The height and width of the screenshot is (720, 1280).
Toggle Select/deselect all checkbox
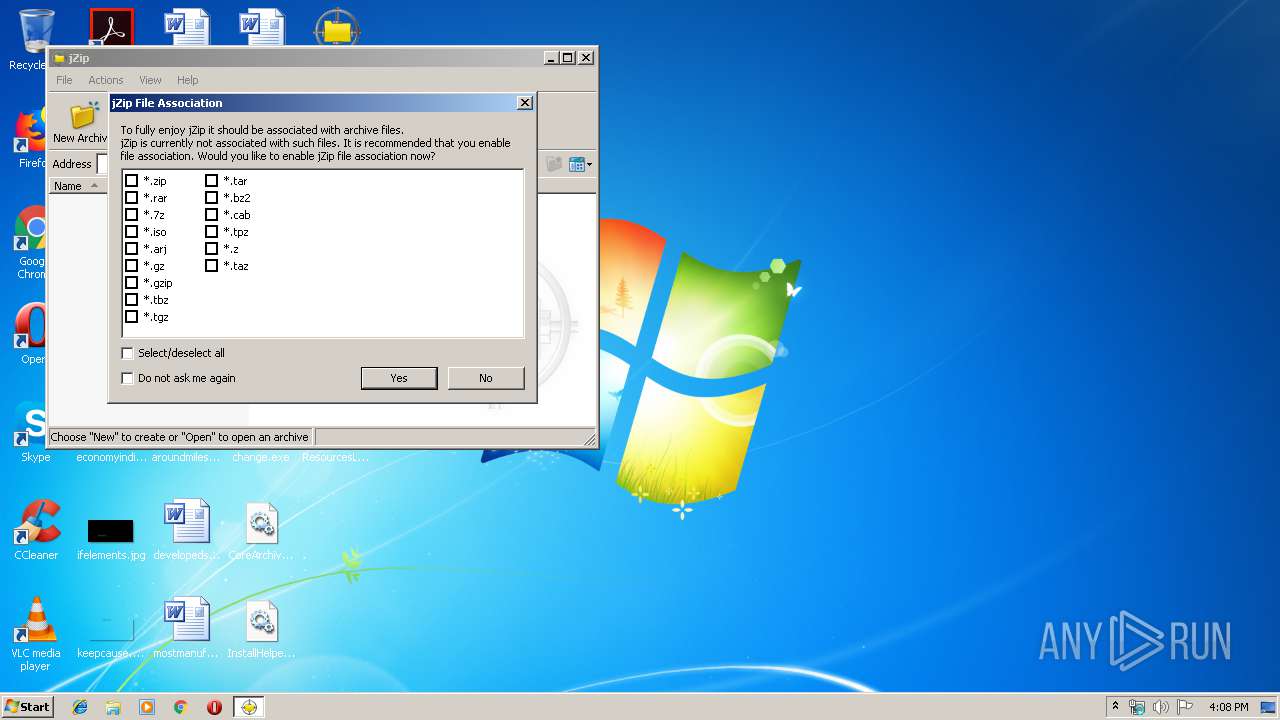pyautogui.click(x=127, y=353)
